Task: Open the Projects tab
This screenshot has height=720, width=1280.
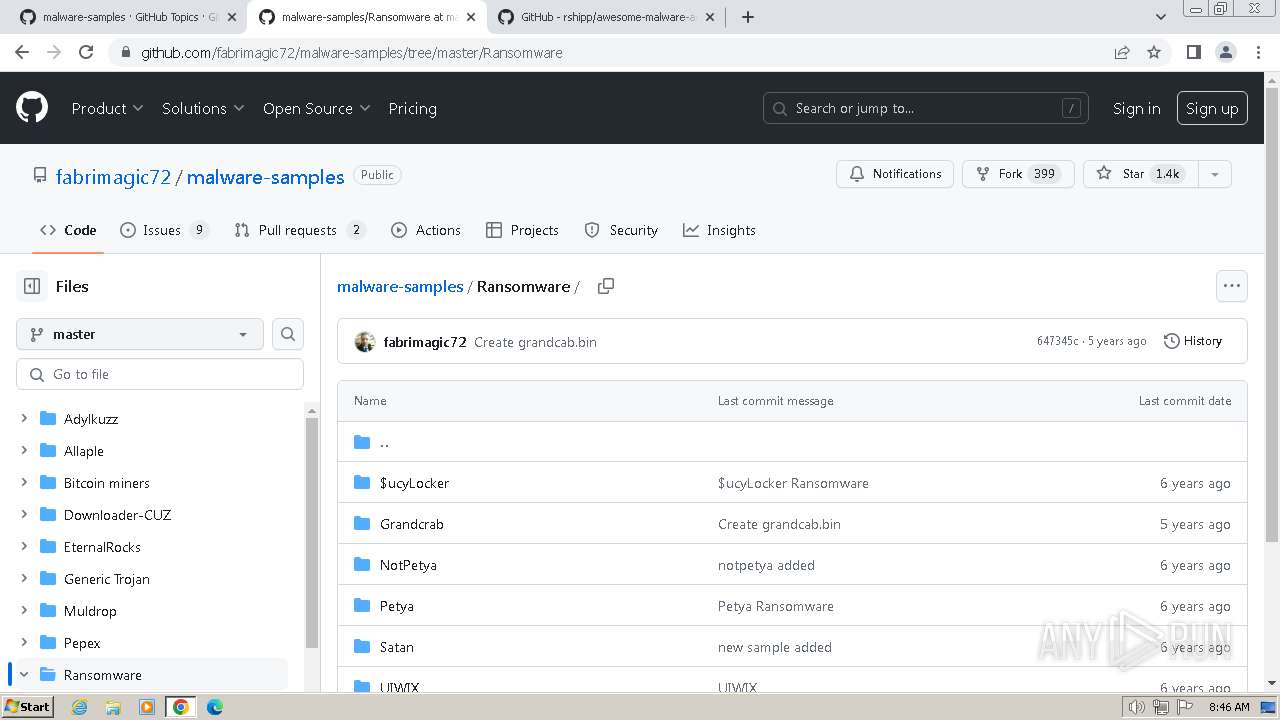Action: tap(522, 230)
